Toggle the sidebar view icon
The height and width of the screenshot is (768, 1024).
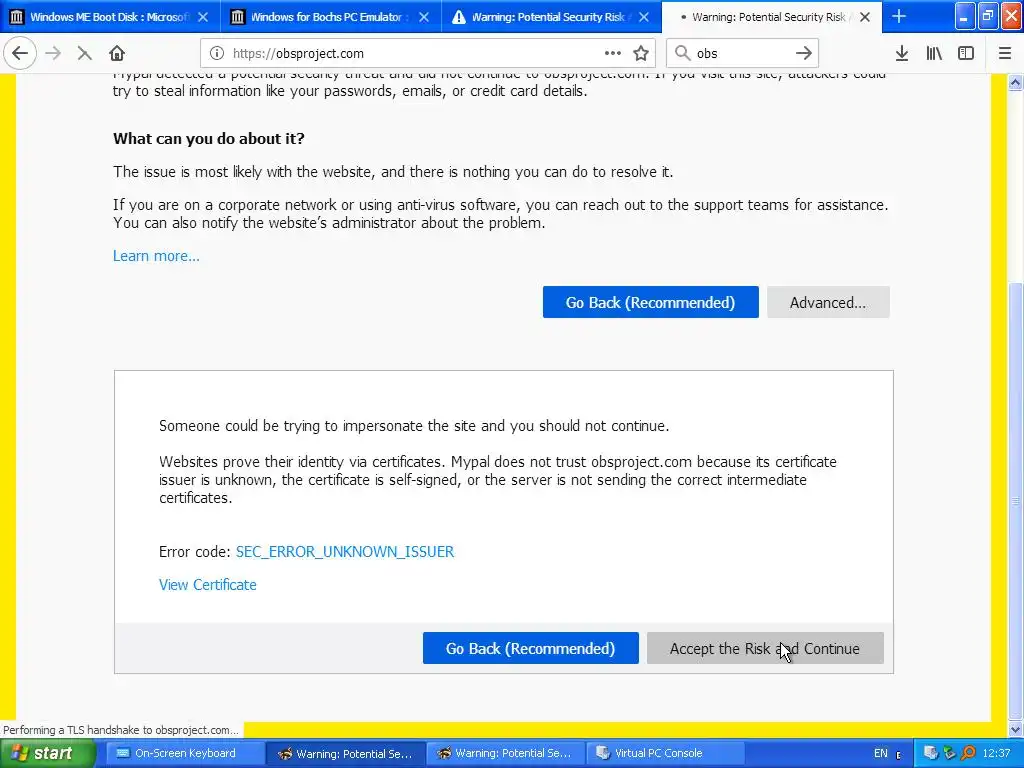[x=966, y=54]
